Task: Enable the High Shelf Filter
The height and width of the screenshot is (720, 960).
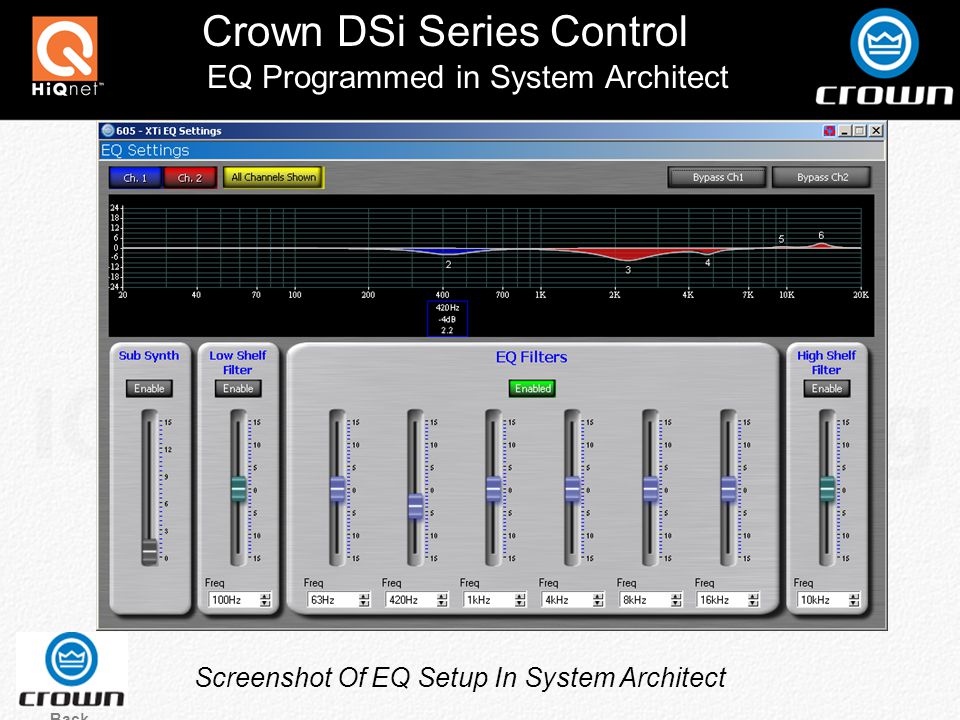Action: pyautogui.click(x=827, y=389)
